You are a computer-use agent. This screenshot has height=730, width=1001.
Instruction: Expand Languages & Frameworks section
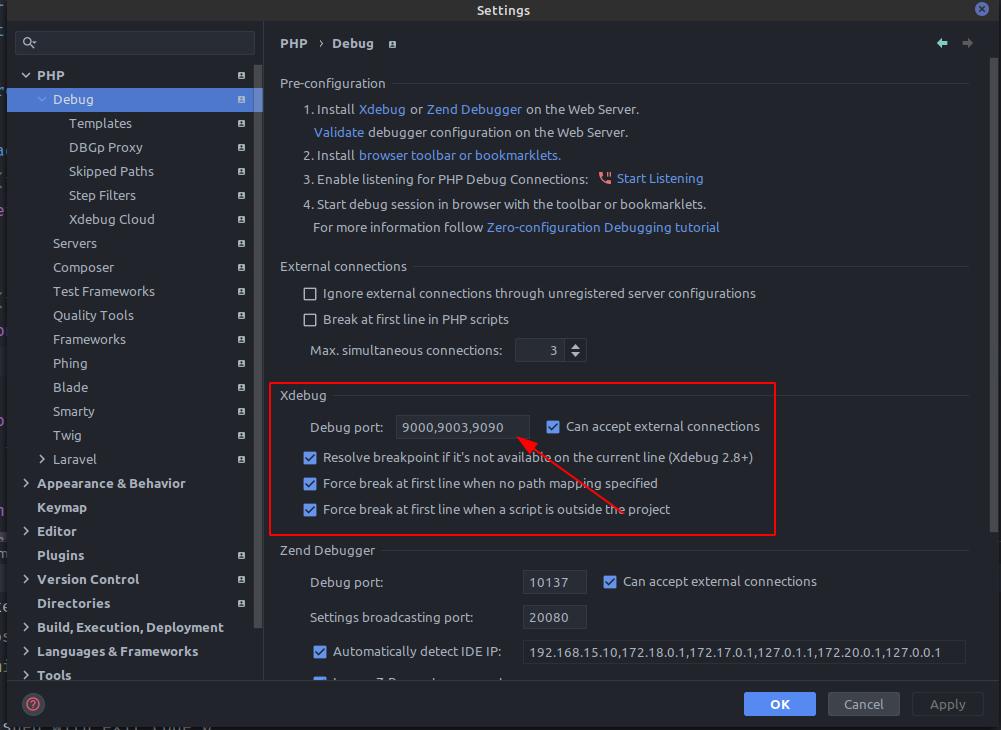coord(26,651)
